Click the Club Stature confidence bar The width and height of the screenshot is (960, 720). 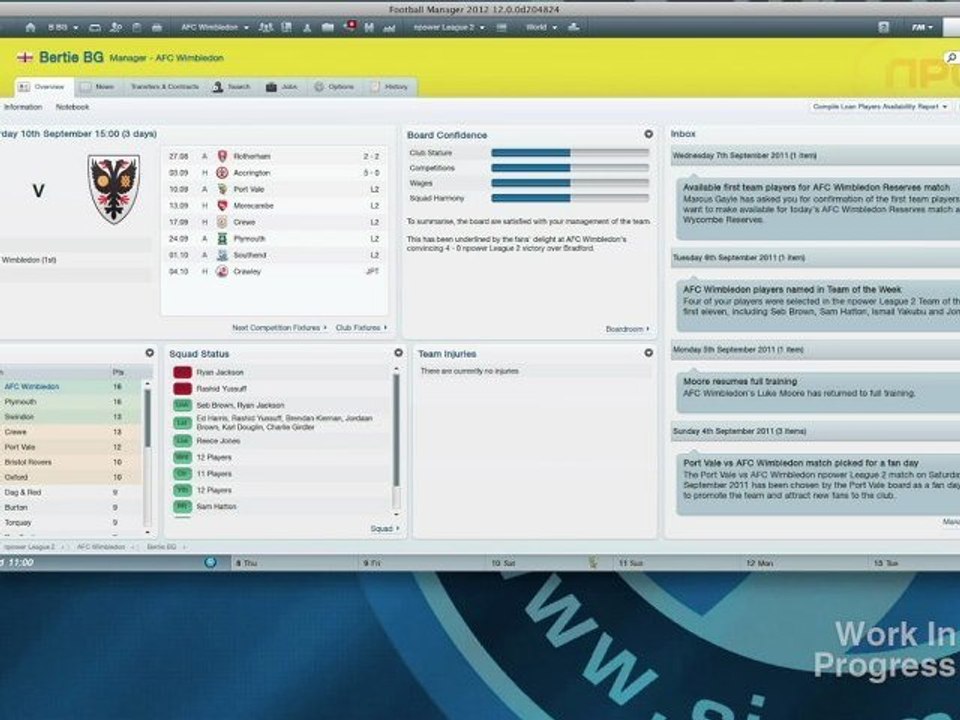point(570,153)
